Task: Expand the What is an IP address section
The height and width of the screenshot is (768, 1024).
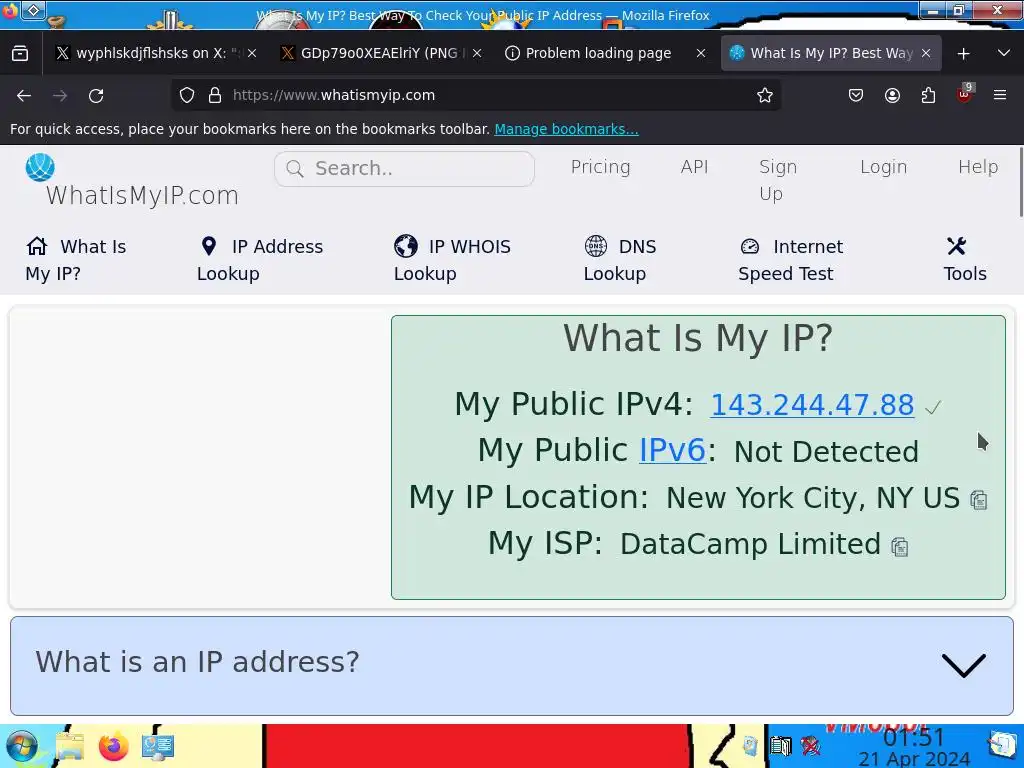Action: (512, 665)
